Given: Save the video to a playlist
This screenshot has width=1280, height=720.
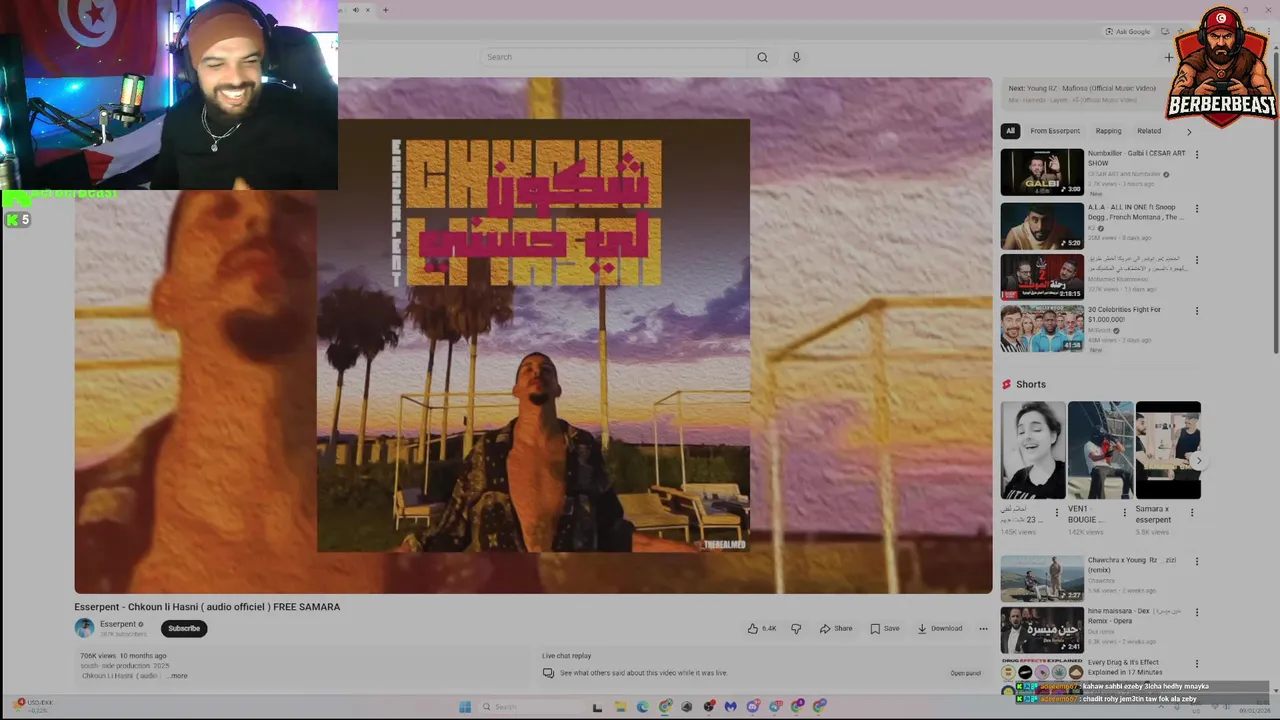Looking at the screenshot, I should (x=885, y=628).
